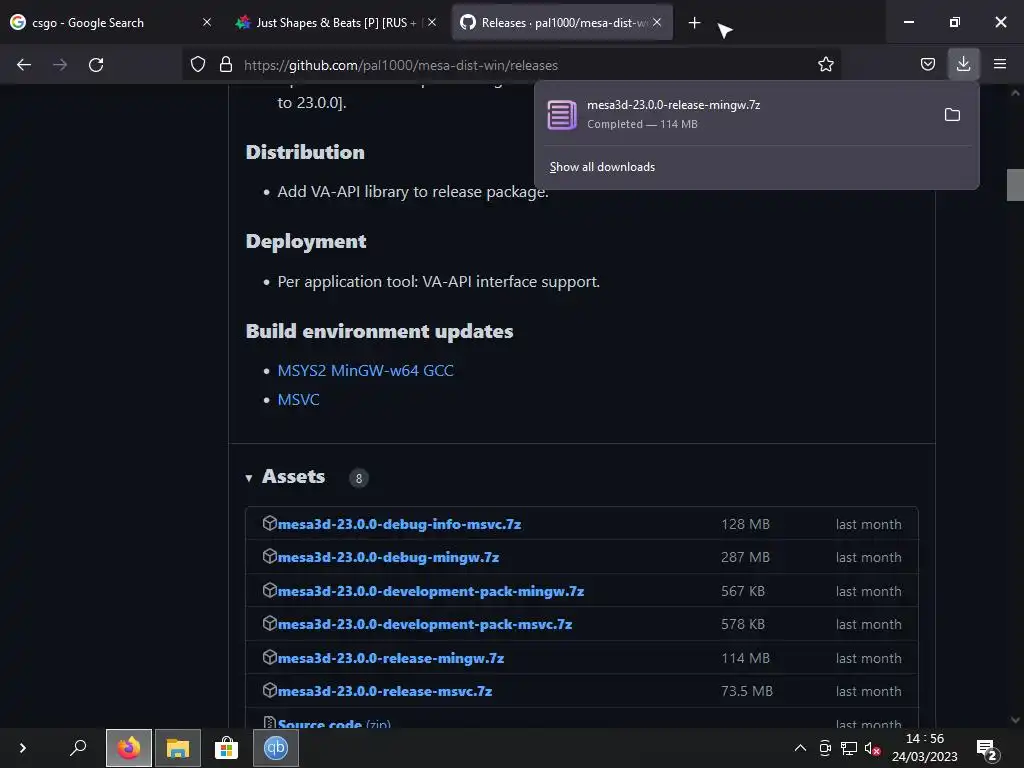Click the page vertical scrollbar thumb
Screen dimensions: 1024x768
pyautogui.click(x=1015, y=185)
